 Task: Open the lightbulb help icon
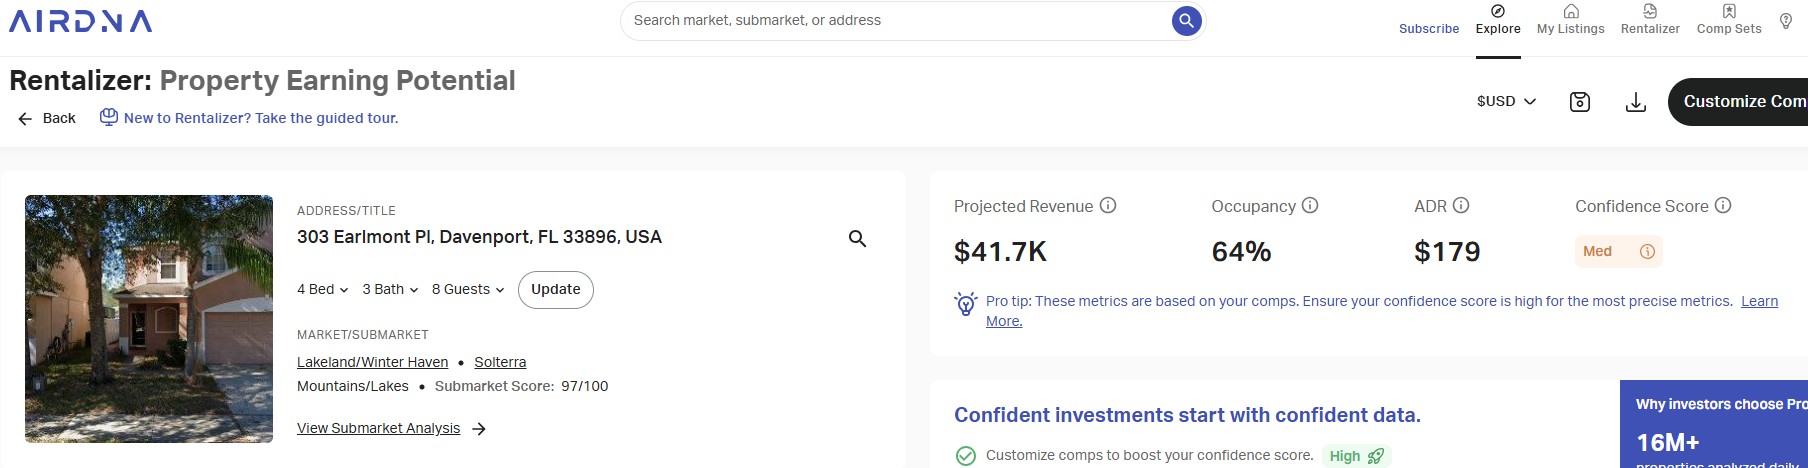point(1786,21)
